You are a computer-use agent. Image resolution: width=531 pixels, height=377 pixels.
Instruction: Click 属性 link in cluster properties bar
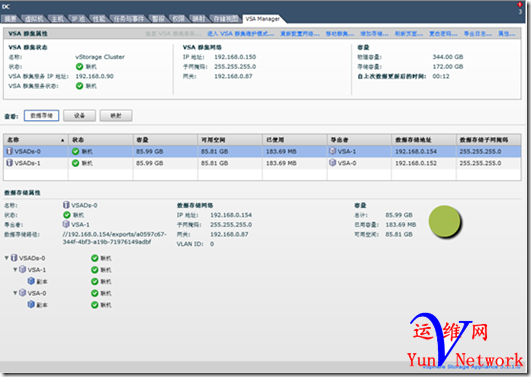[507, 34]
